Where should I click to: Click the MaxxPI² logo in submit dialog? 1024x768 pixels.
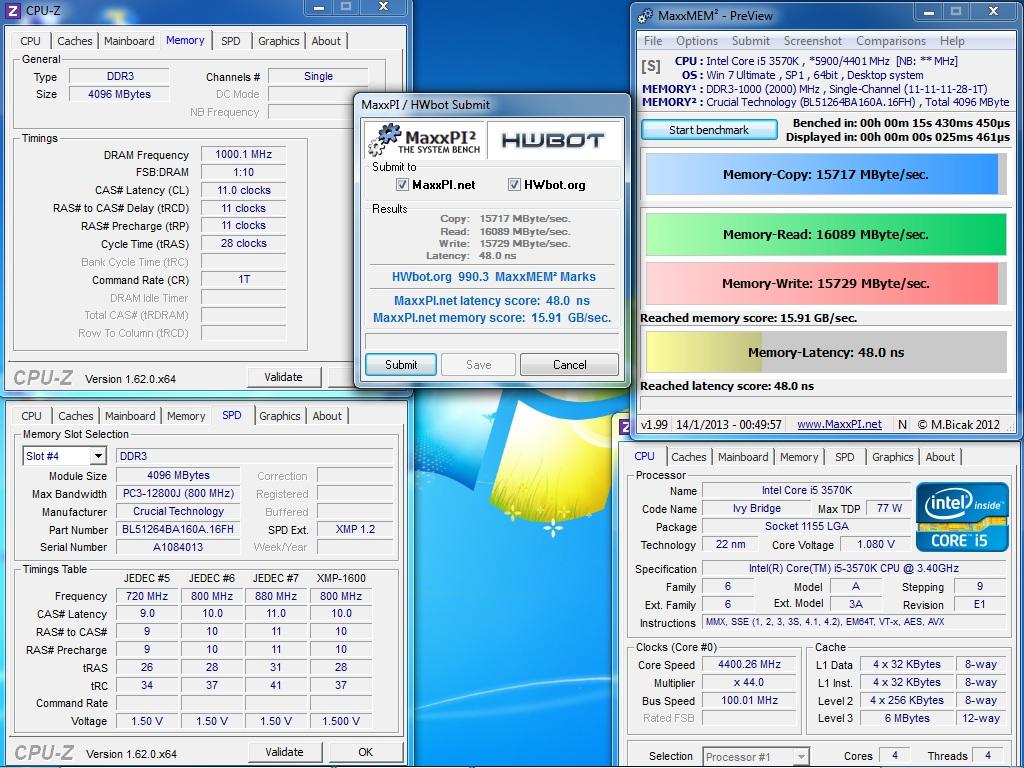point(424,139)
